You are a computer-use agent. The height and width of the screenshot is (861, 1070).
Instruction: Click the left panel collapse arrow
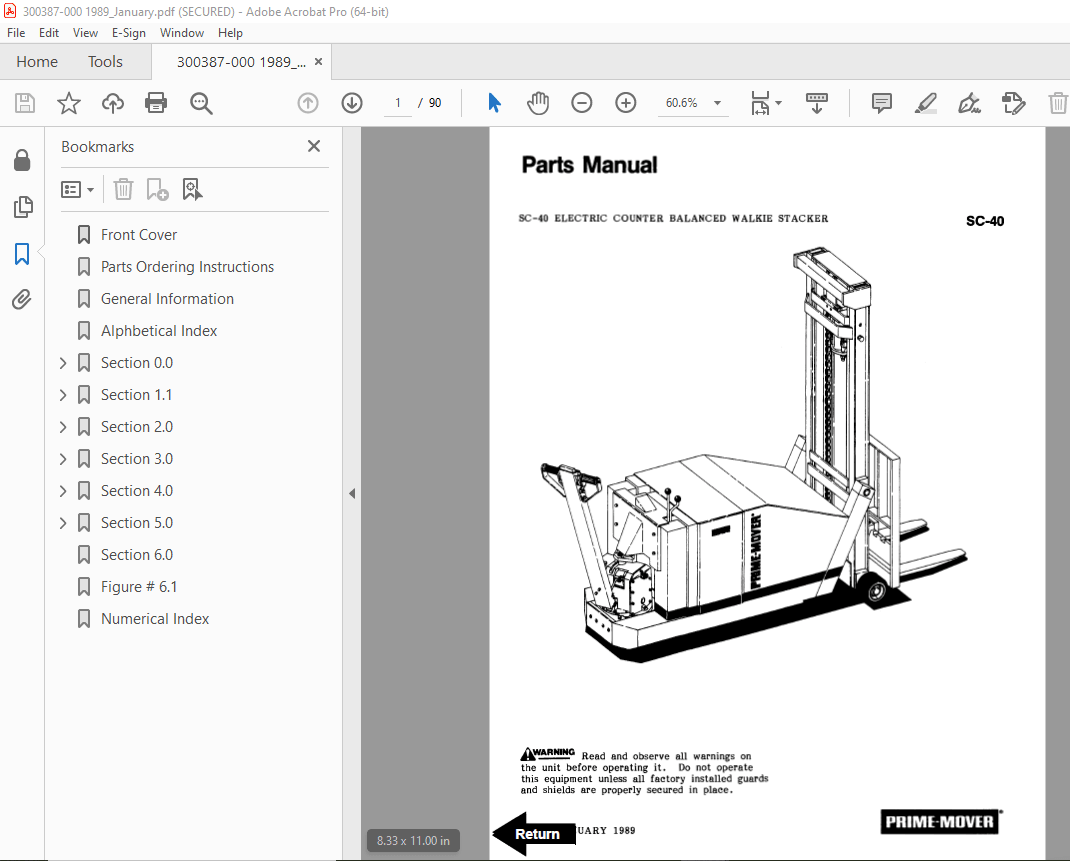tap(351, 492)
